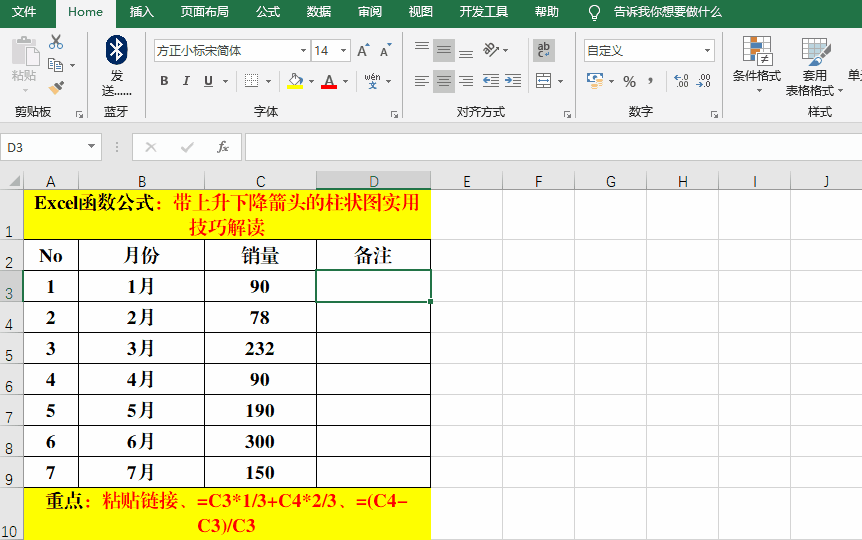Screen dimensions: 862x540
Task: Click in the formula bar
Action: tap(553, 147)
